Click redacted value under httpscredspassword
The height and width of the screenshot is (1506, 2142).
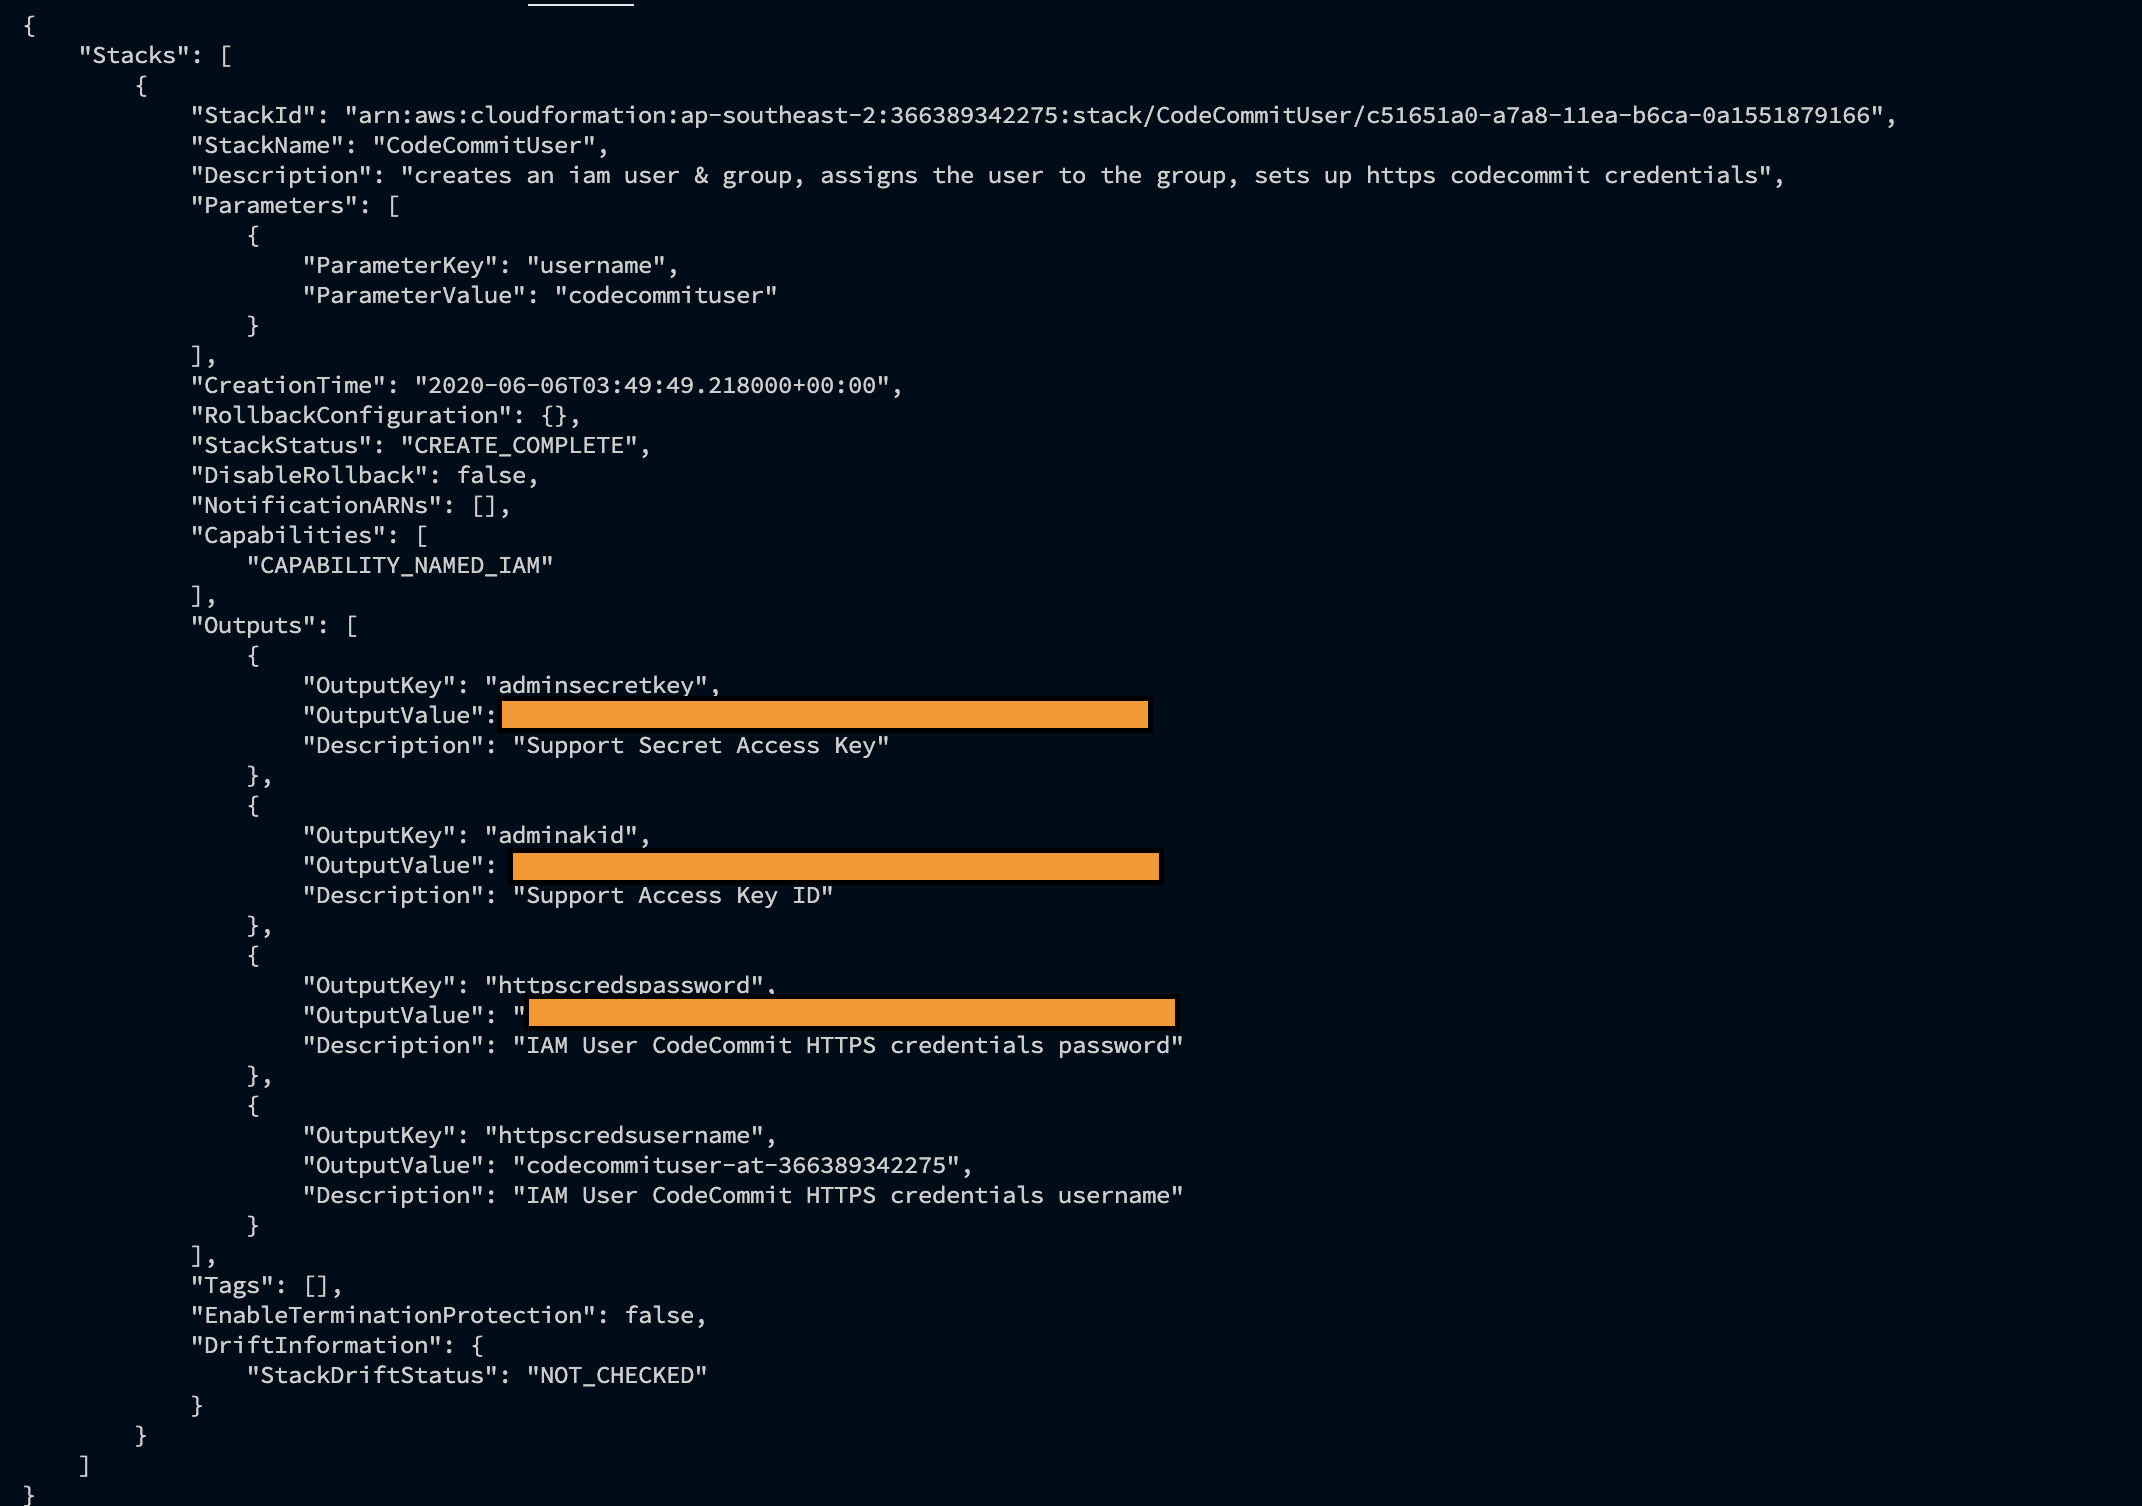pyautogui.click(x=852, y=1012)
